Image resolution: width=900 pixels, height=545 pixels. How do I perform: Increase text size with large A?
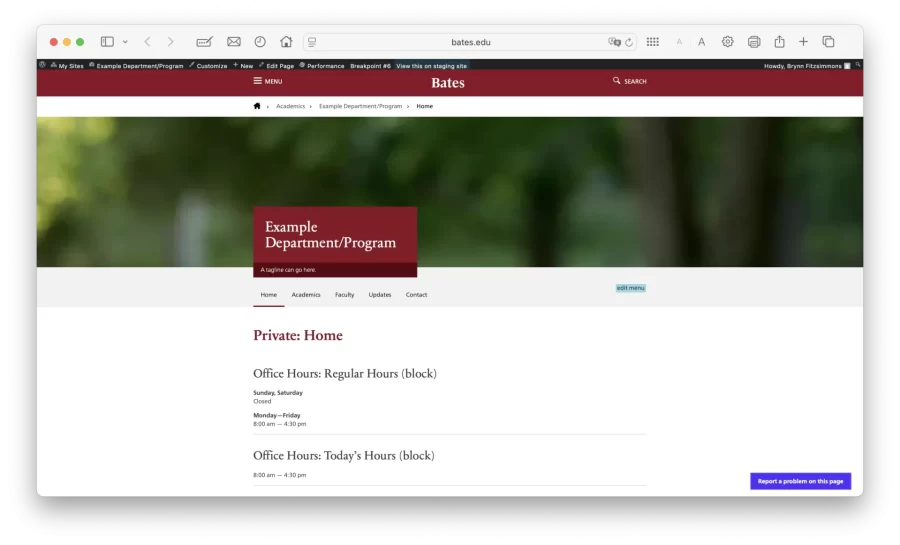click(x=701, y=42)
